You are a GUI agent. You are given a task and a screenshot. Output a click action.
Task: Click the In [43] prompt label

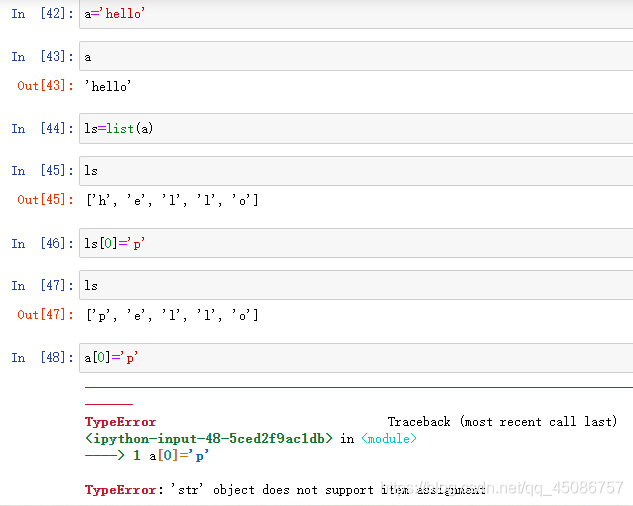pyautogui.click(x=42, y=57)
